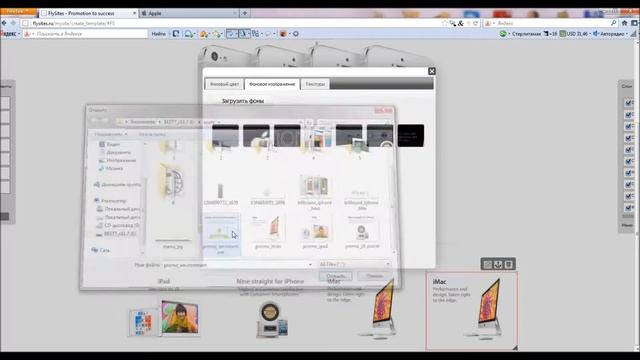Click the Найти button in Yandex toolbar
Image resolution: width=640 pixels, height=360 pixels.
(158, 34)
